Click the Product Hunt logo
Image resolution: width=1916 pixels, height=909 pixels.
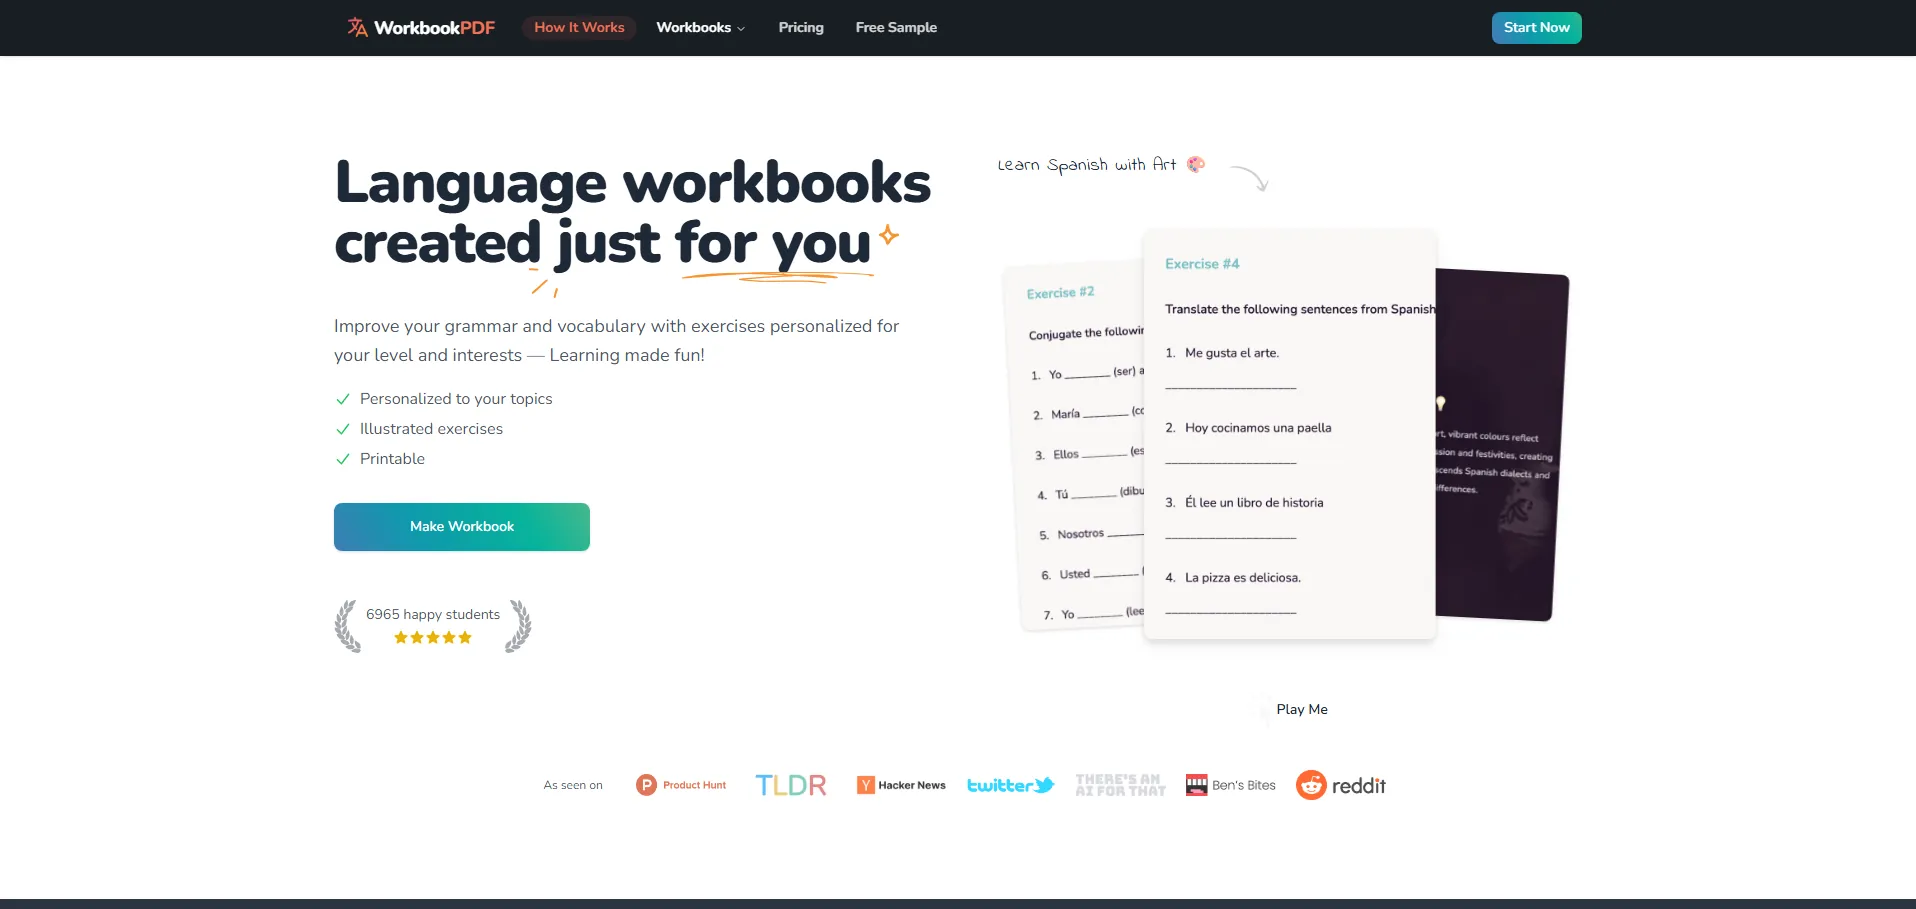pyautogui.click(x=681, y=785)
